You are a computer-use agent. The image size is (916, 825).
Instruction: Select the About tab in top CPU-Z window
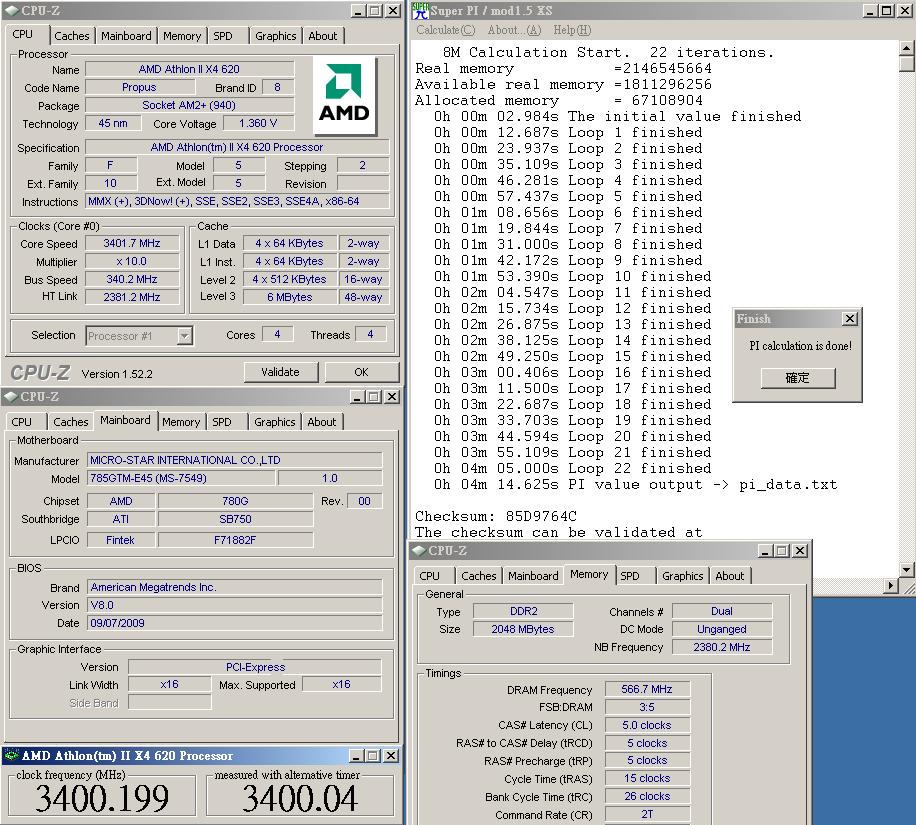(322, 36)
